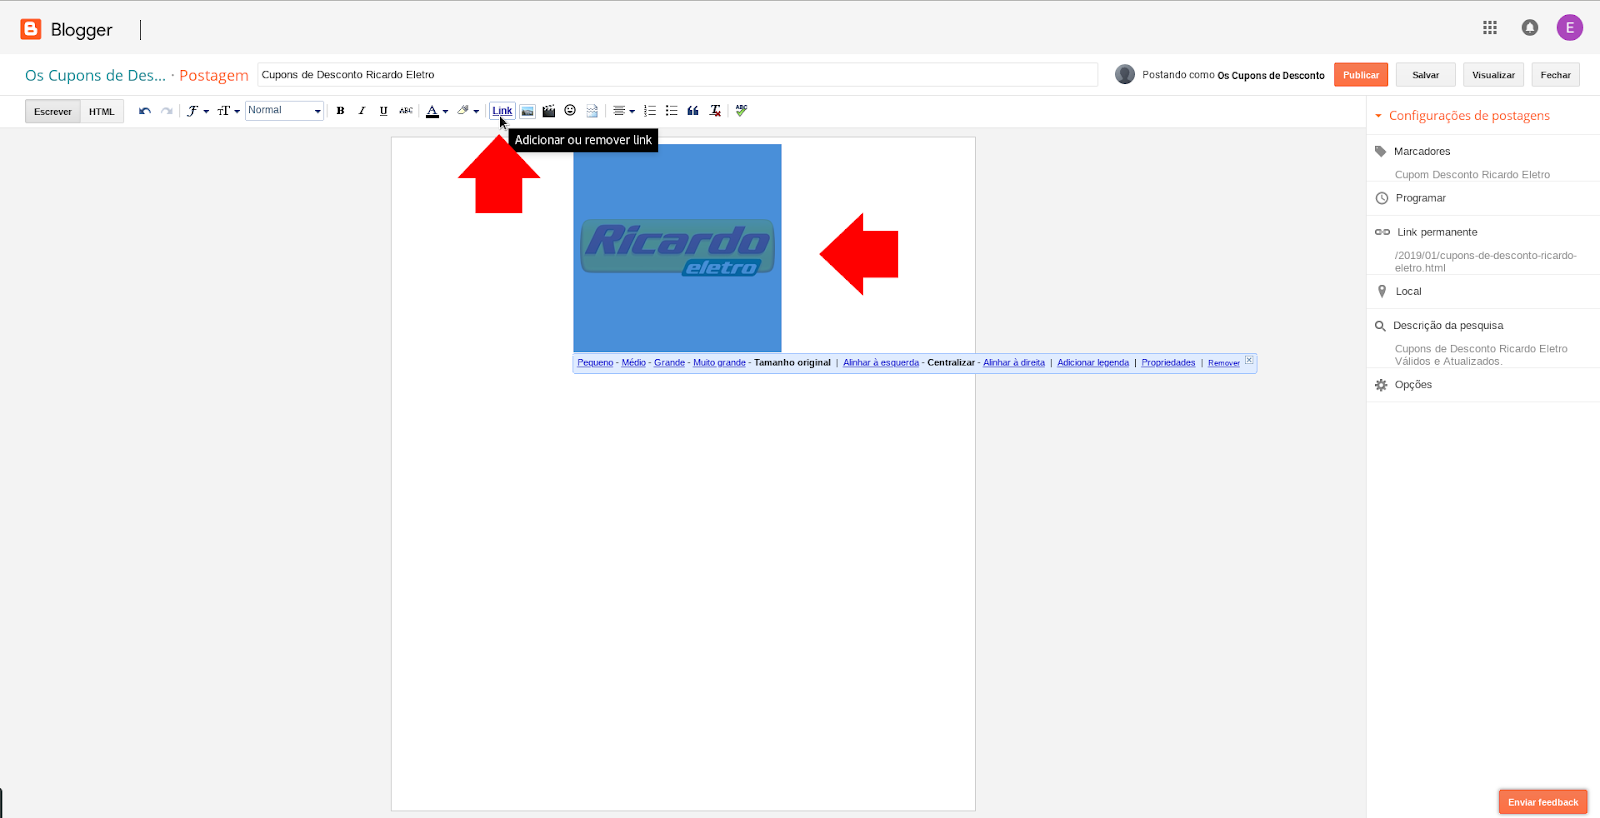The height and width of the screenshot is (818, 1600).
Task: Open image Propriedades link
Action: click(x=1168, y=363)
